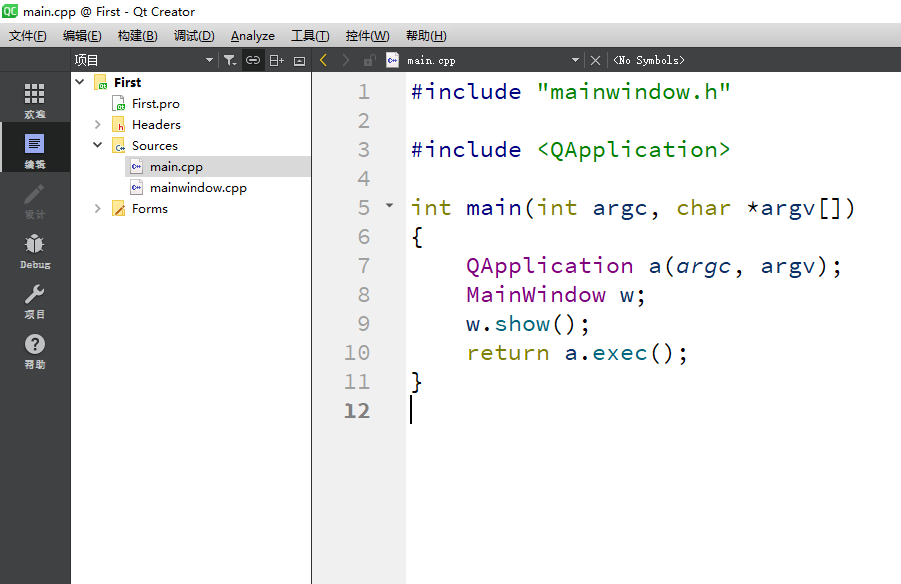Select mainwindow.cpp in project tree
This screenshot has height=584, width=901.
coord(198,187)
